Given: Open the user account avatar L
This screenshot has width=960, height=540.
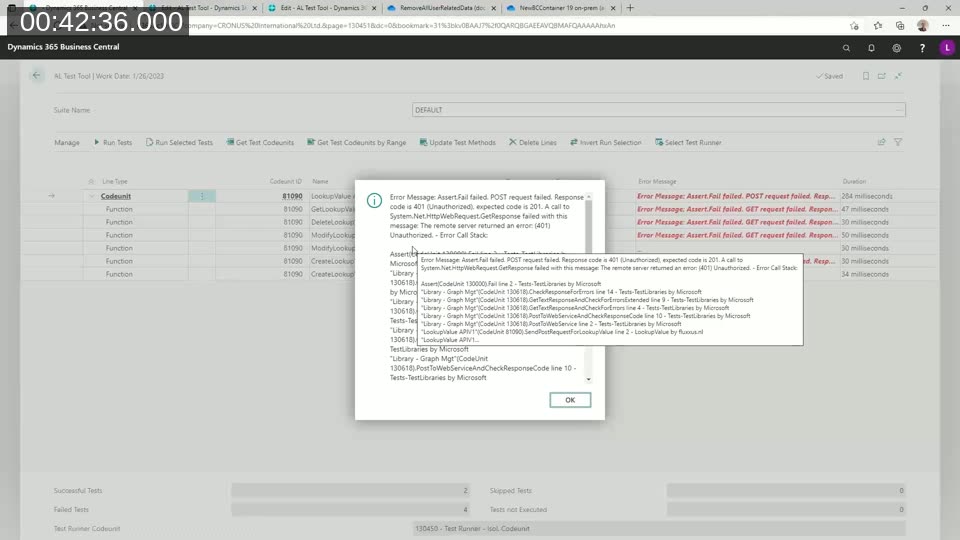Looking at the screenshot, I should point(947,48).
